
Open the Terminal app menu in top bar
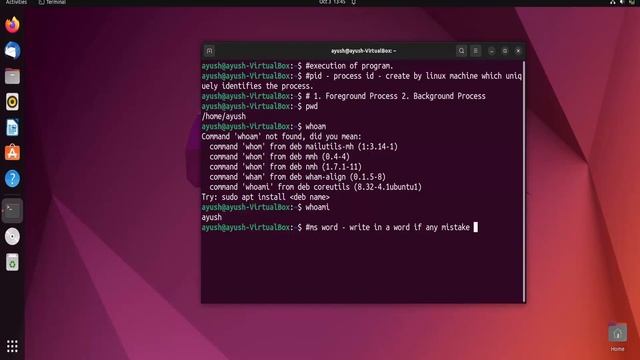52,2
